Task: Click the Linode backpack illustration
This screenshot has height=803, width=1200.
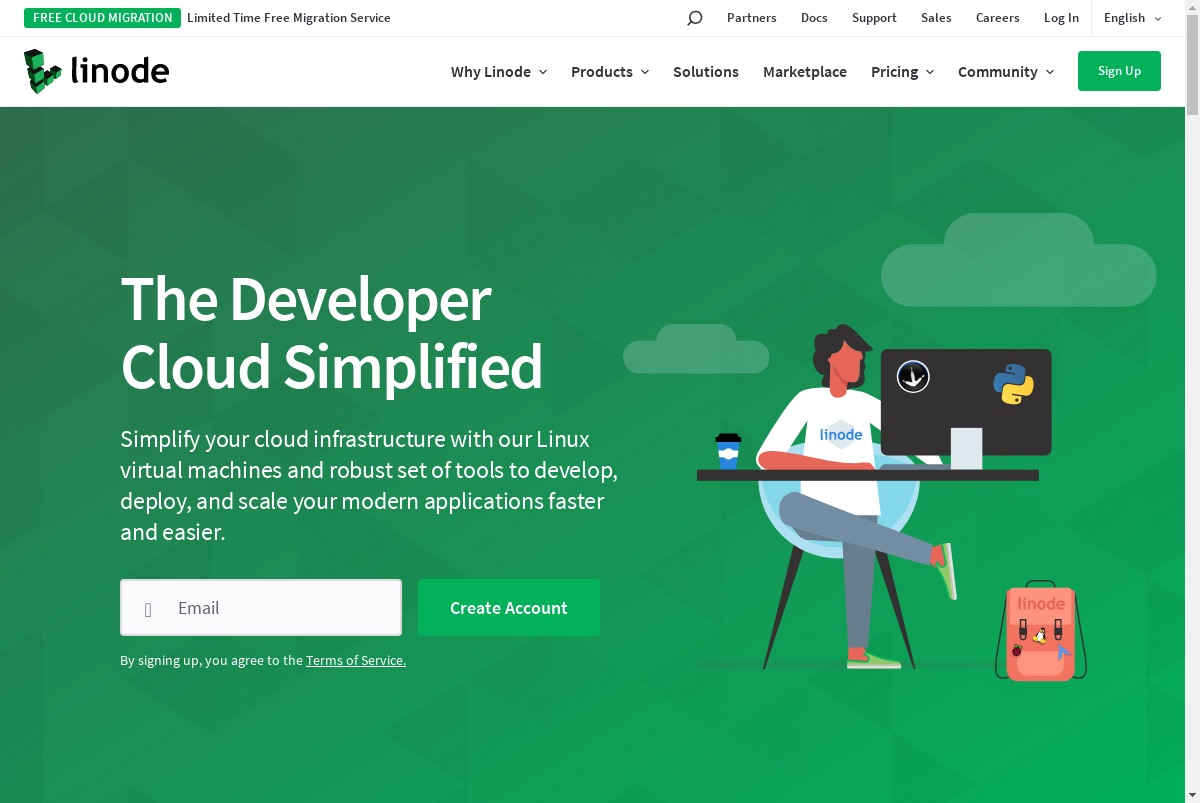Action: pos(1041,632)
